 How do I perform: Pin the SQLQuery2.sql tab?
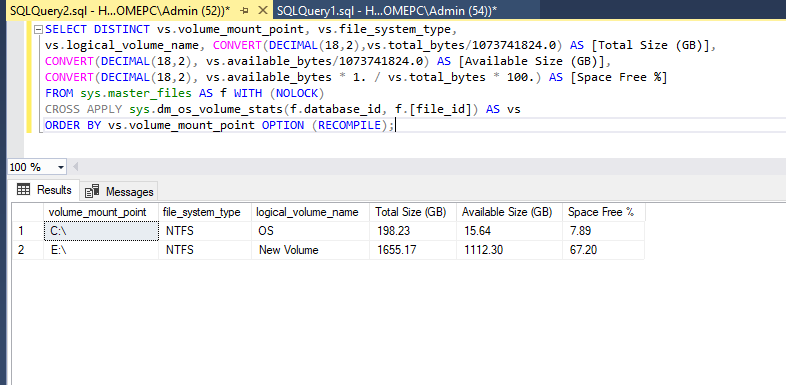[x=244, y=11]
